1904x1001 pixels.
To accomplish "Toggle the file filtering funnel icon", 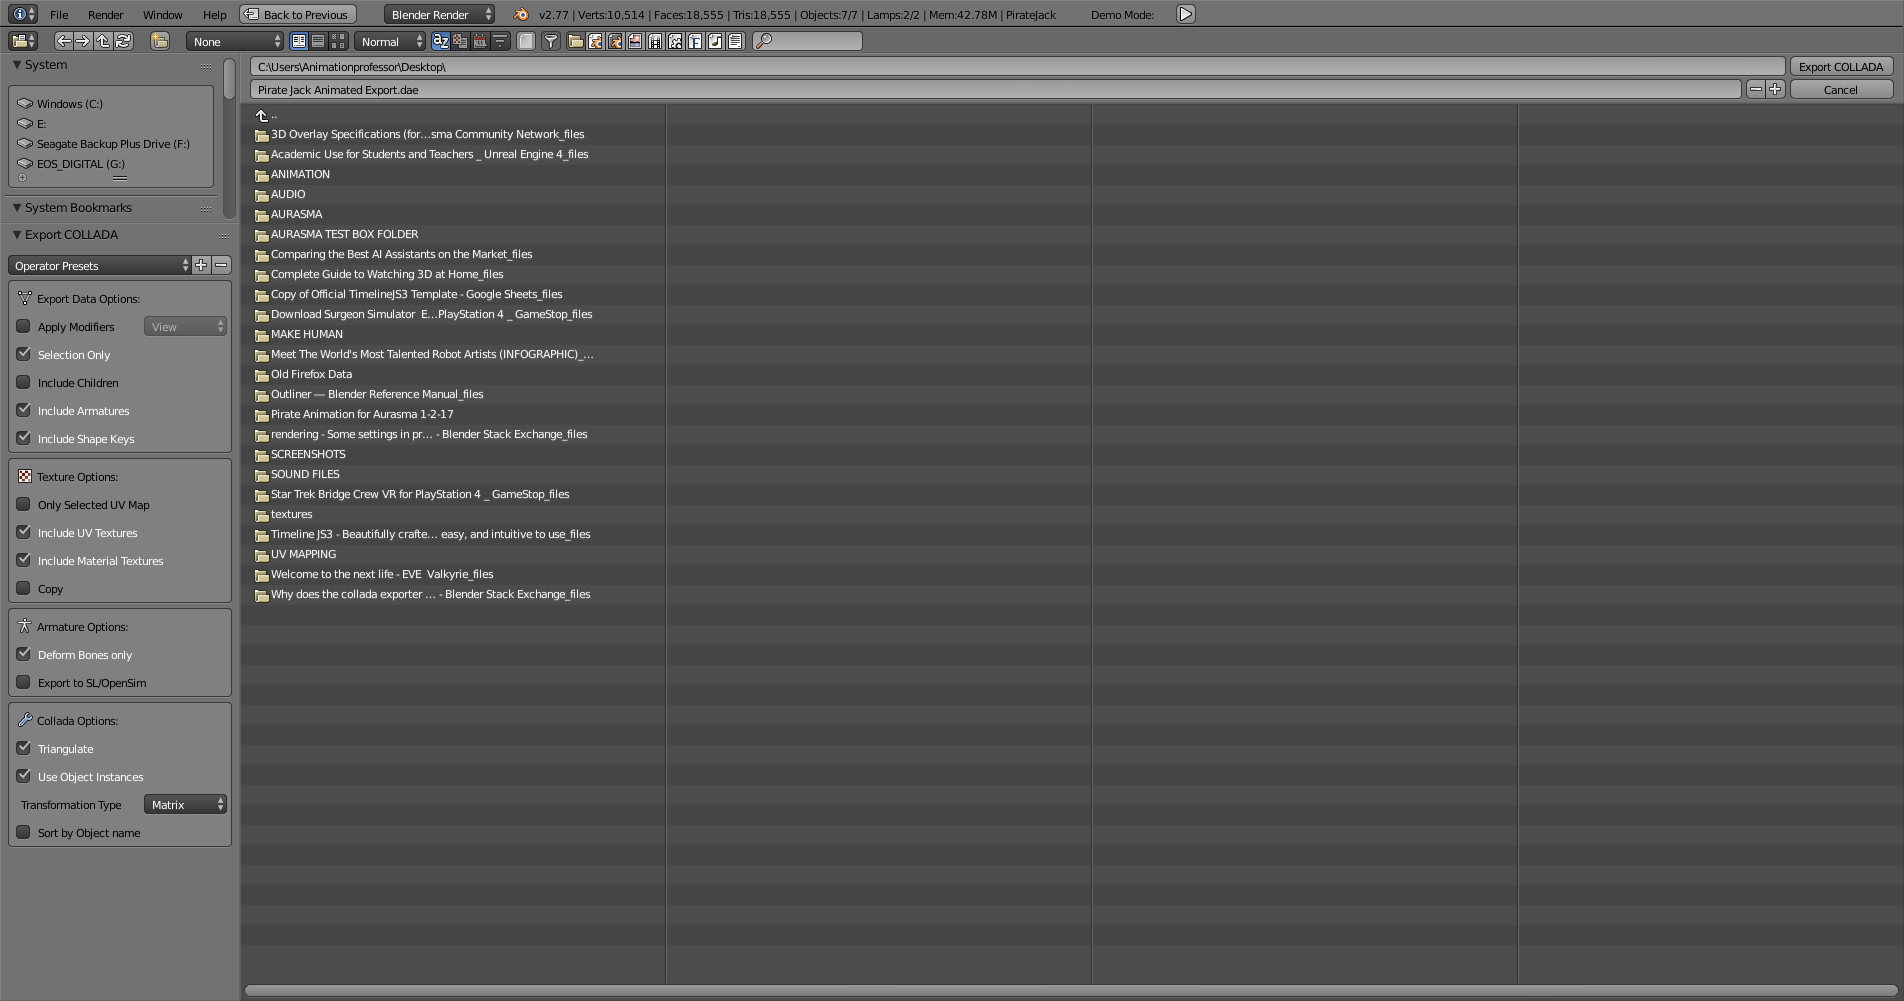I will pyautogui.click(x=551, y=41).
